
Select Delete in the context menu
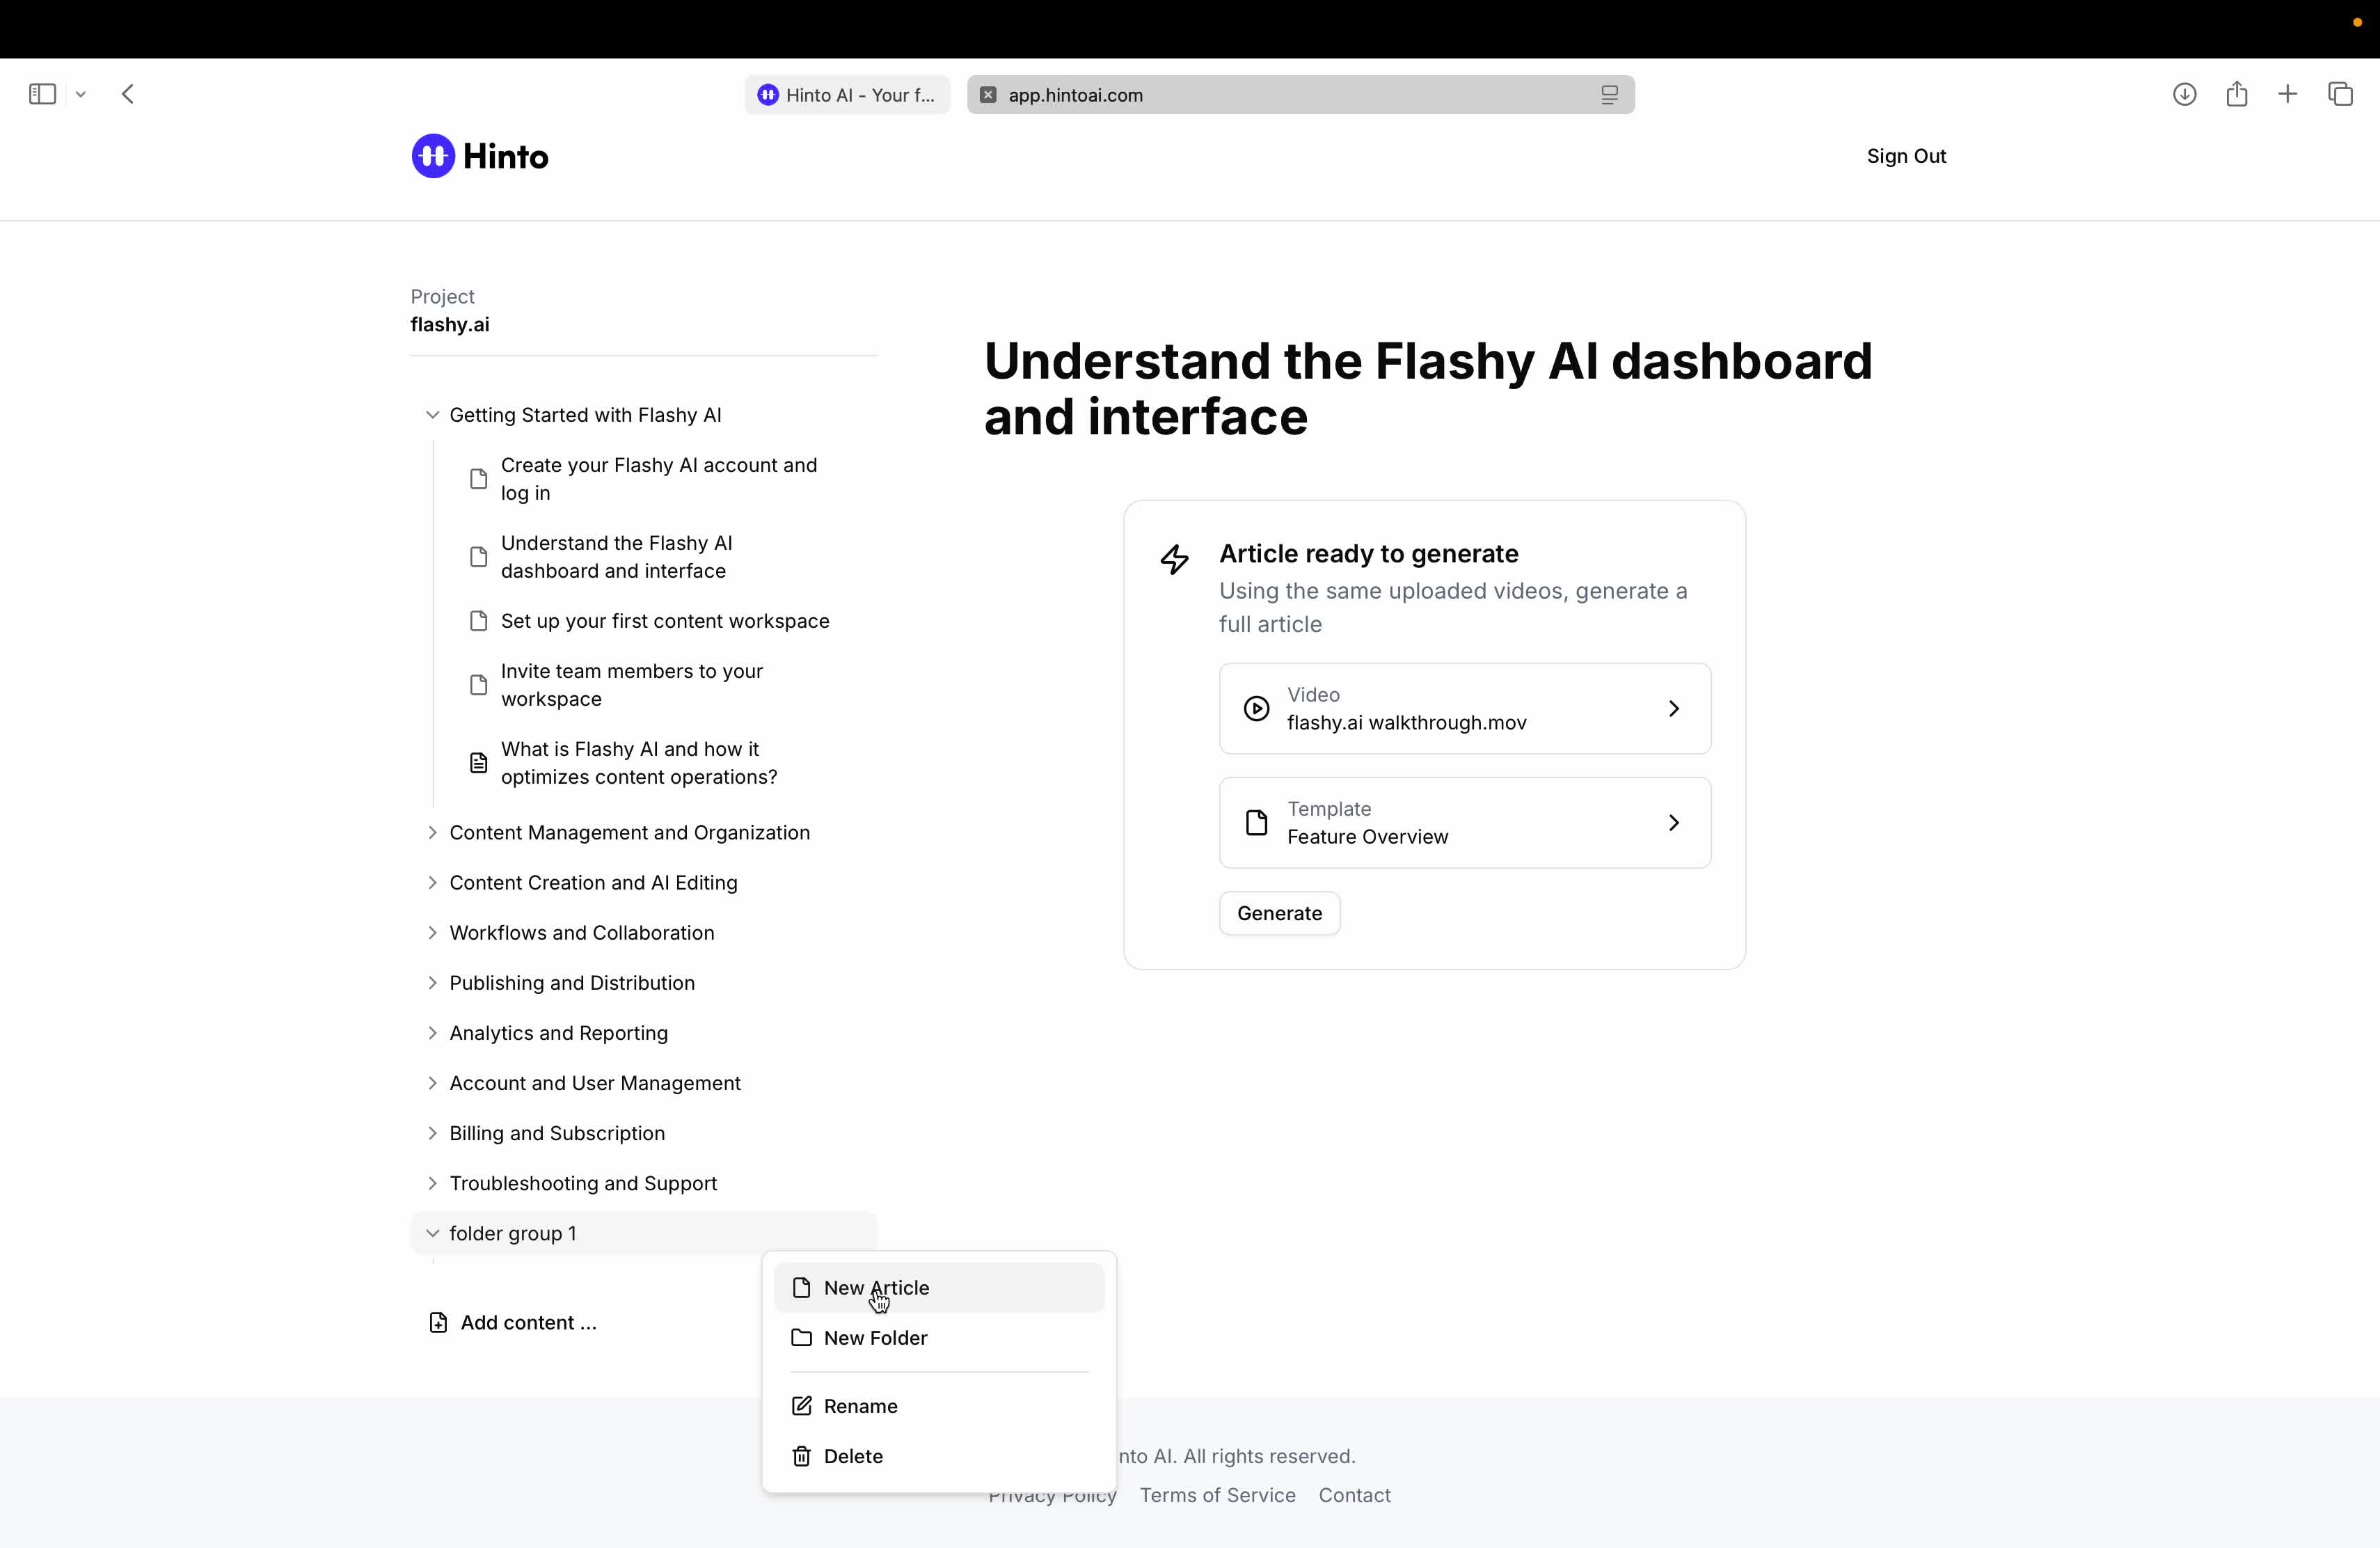click(x=853, y=1456)
